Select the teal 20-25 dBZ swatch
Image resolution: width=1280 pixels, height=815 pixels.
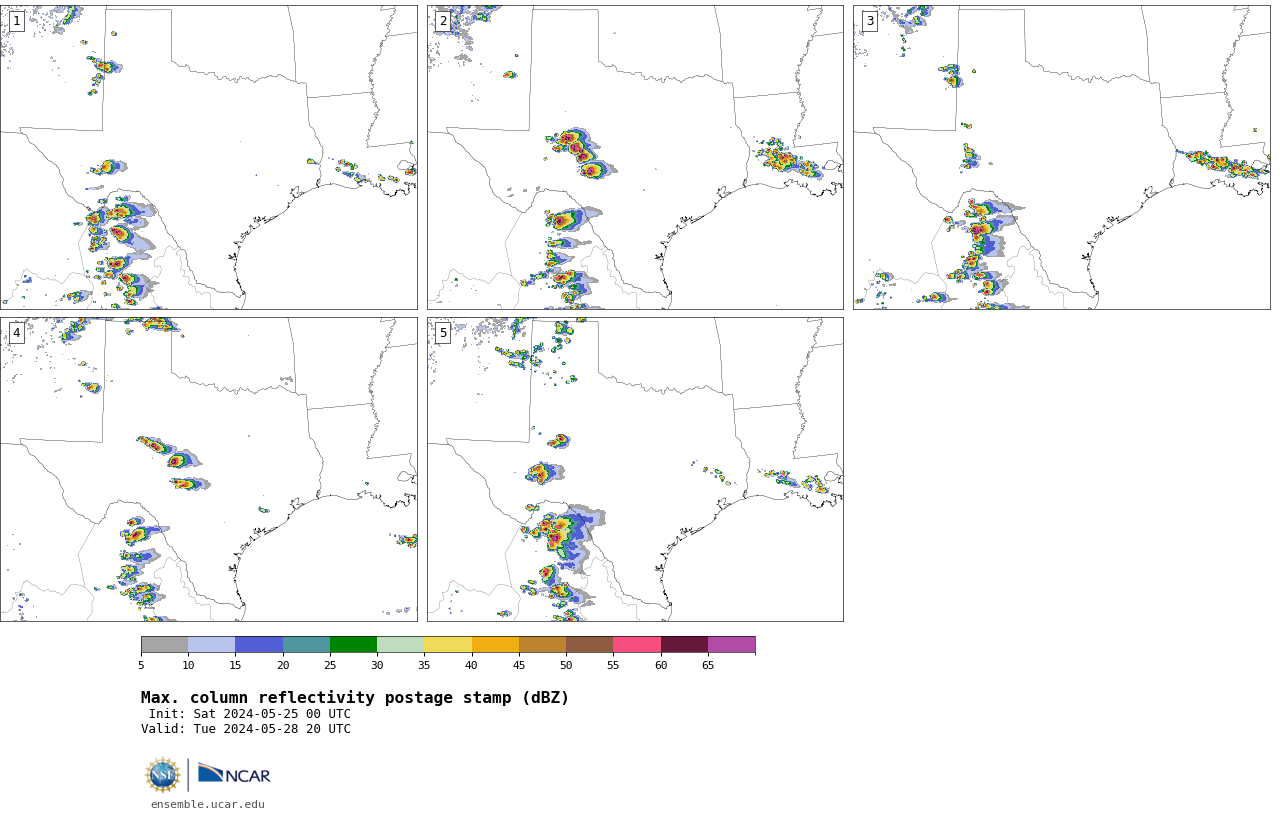[x=306, y=644]
